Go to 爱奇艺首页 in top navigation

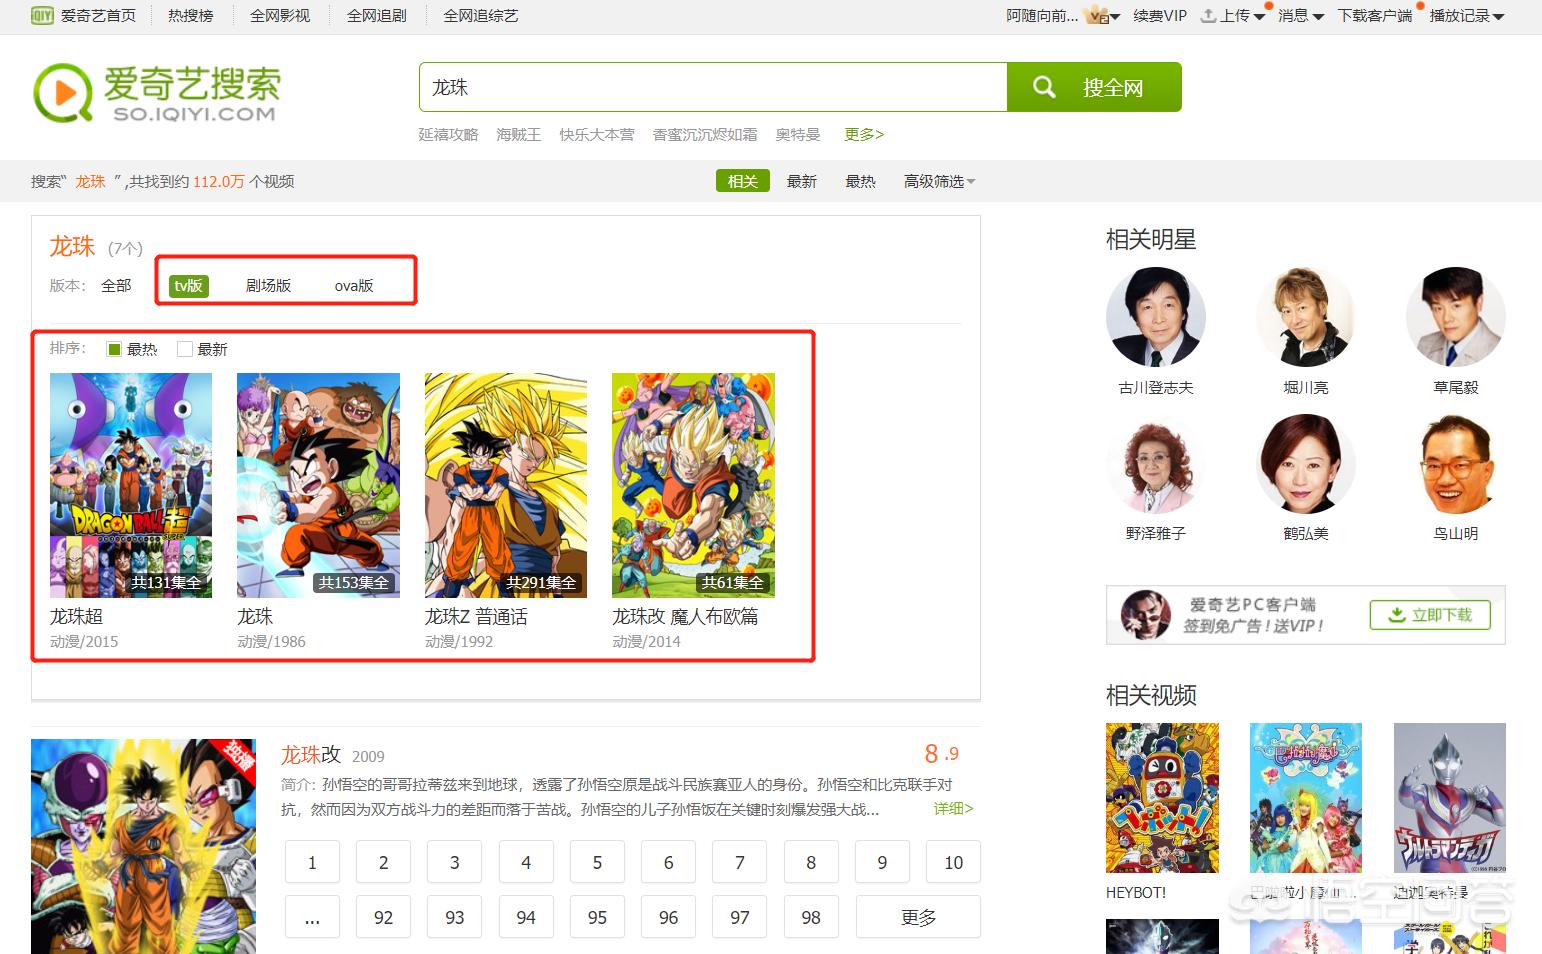(x=98, y=15)
